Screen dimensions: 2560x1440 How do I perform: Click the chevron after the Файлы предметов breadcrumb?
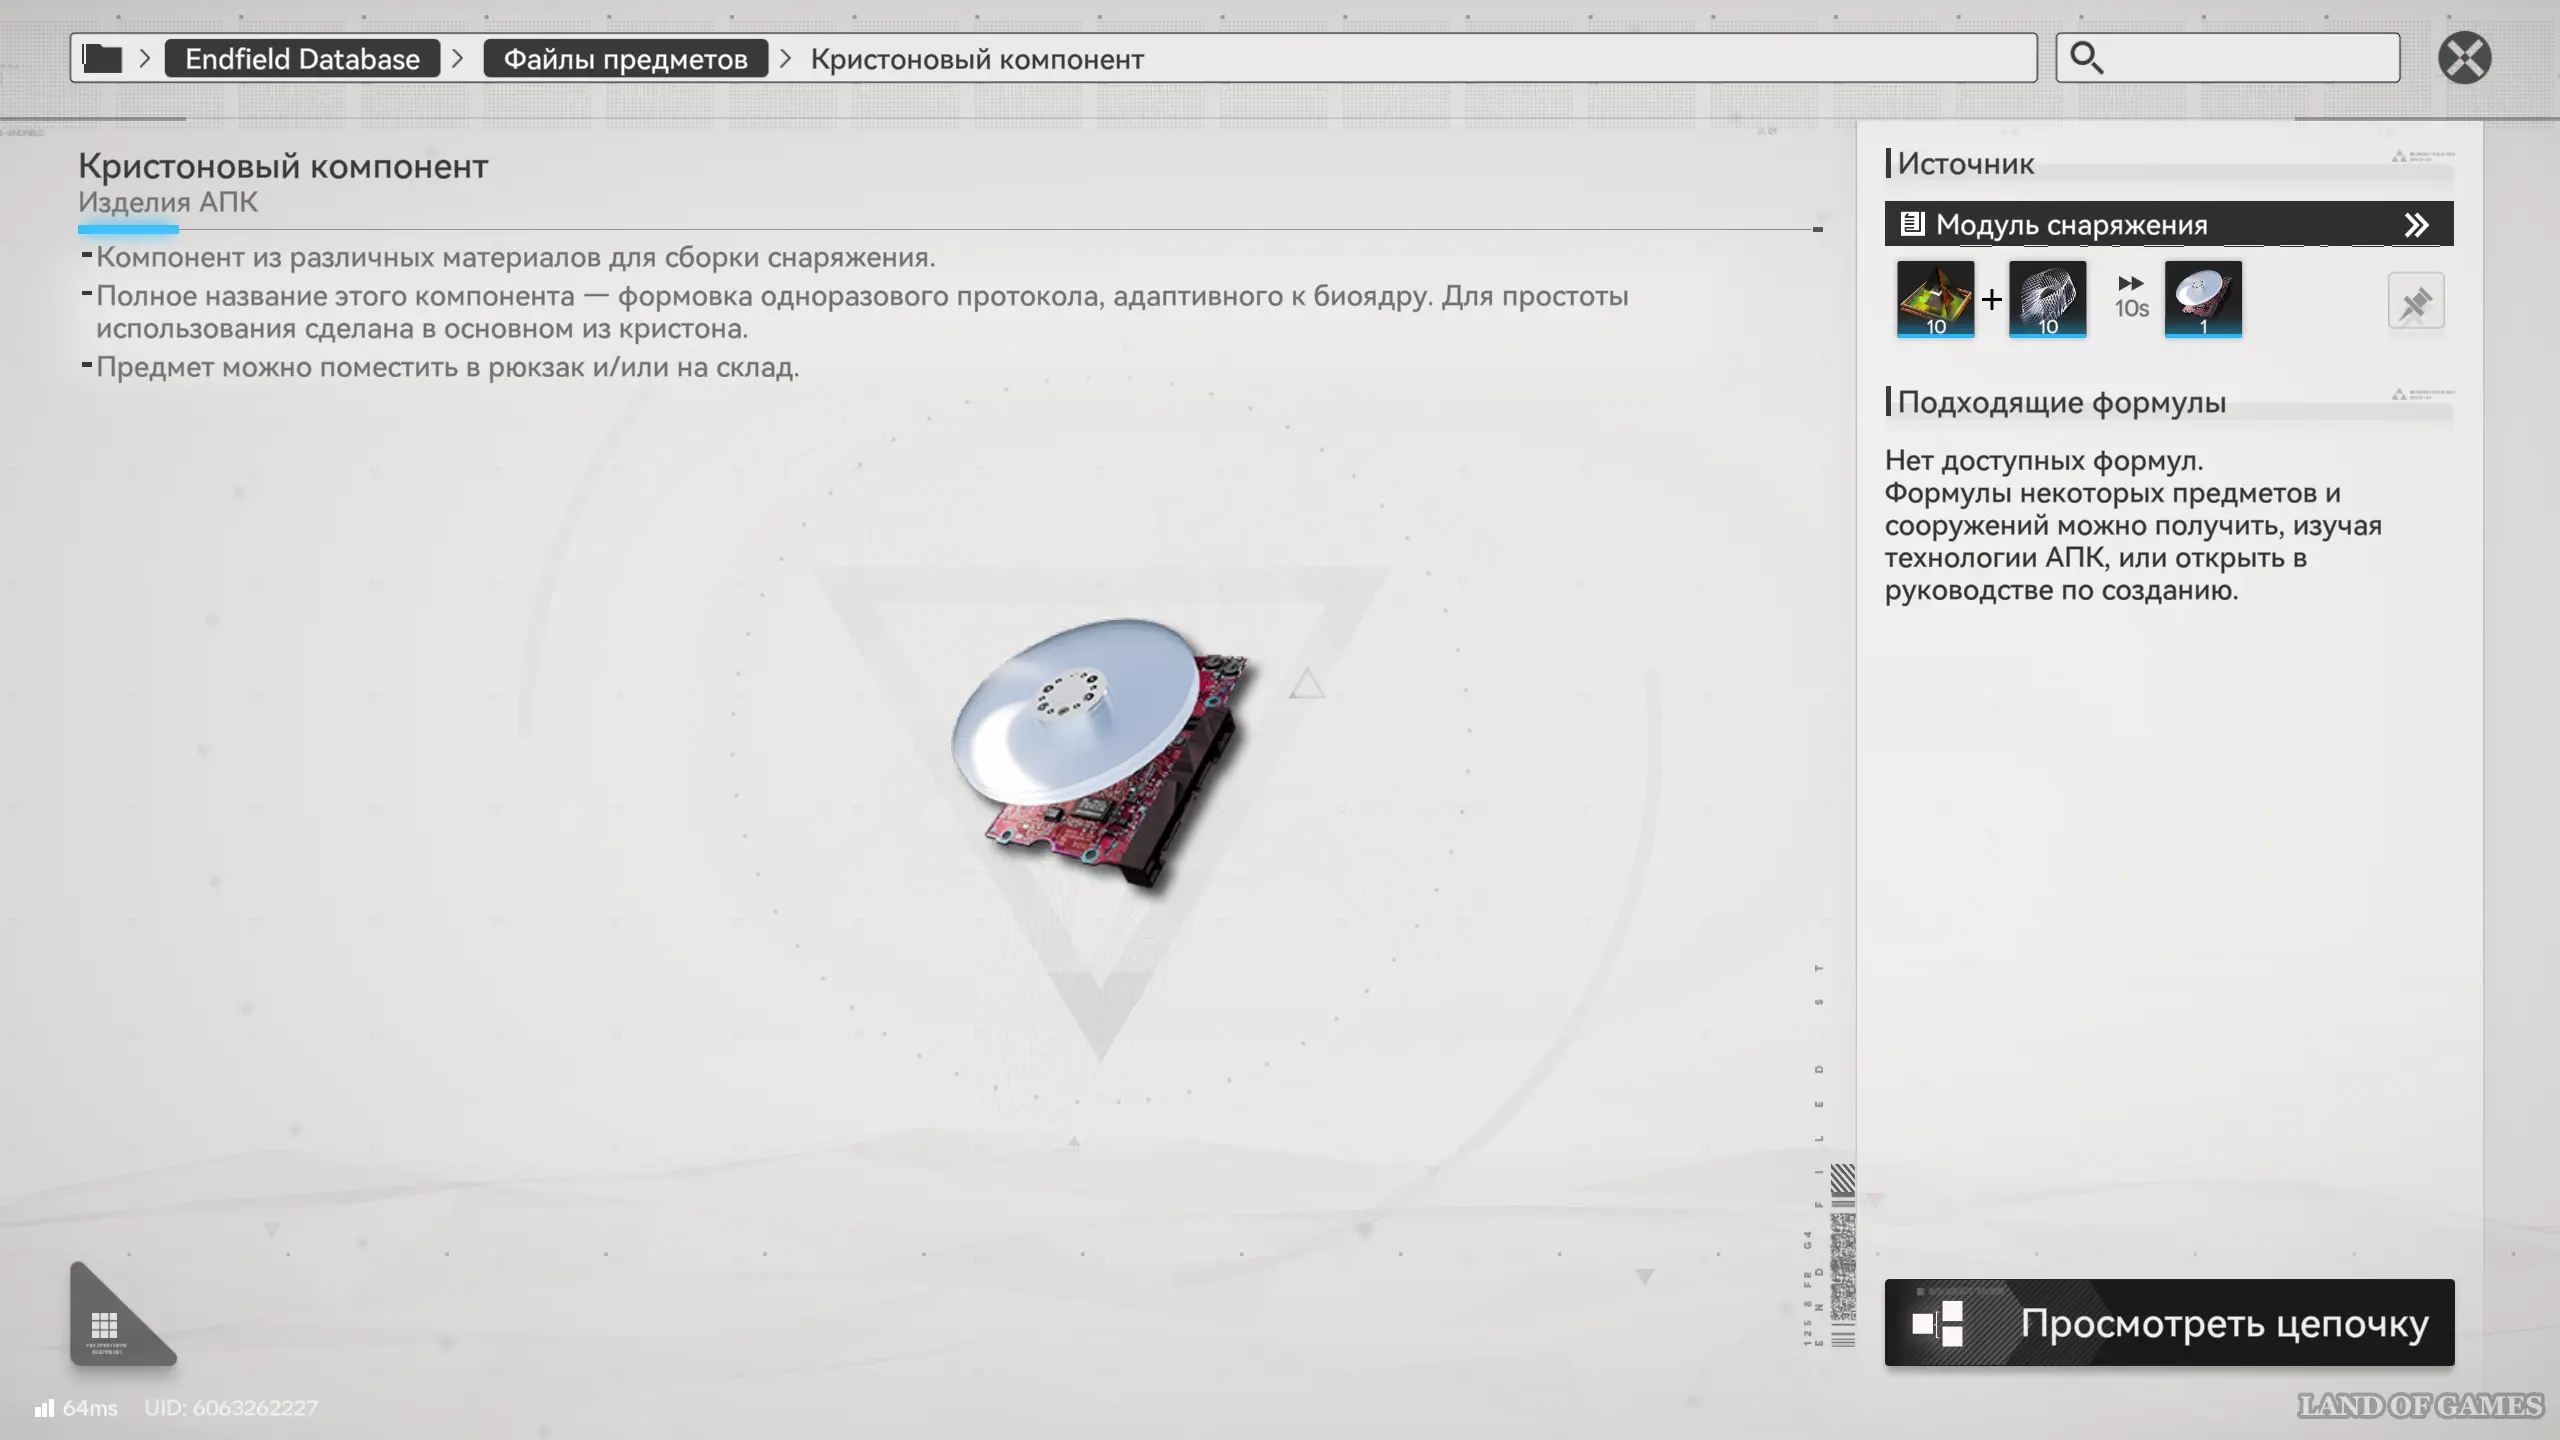786,59
